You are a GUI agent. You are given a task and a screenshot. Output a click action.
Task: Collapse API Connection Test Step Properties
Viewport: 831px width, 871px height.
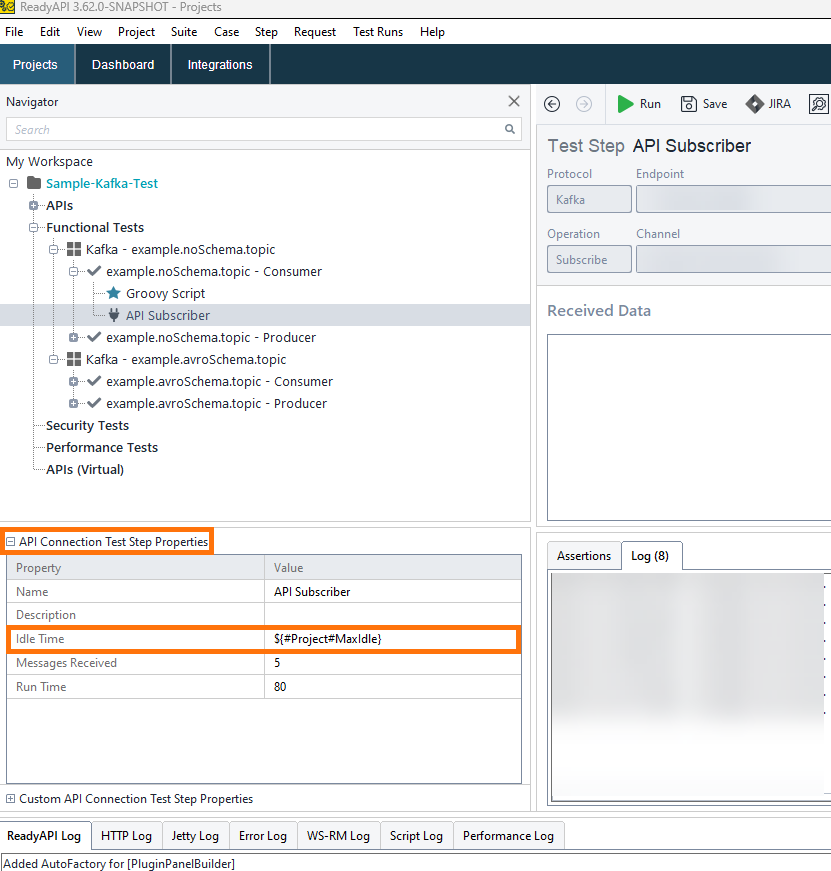11,542
